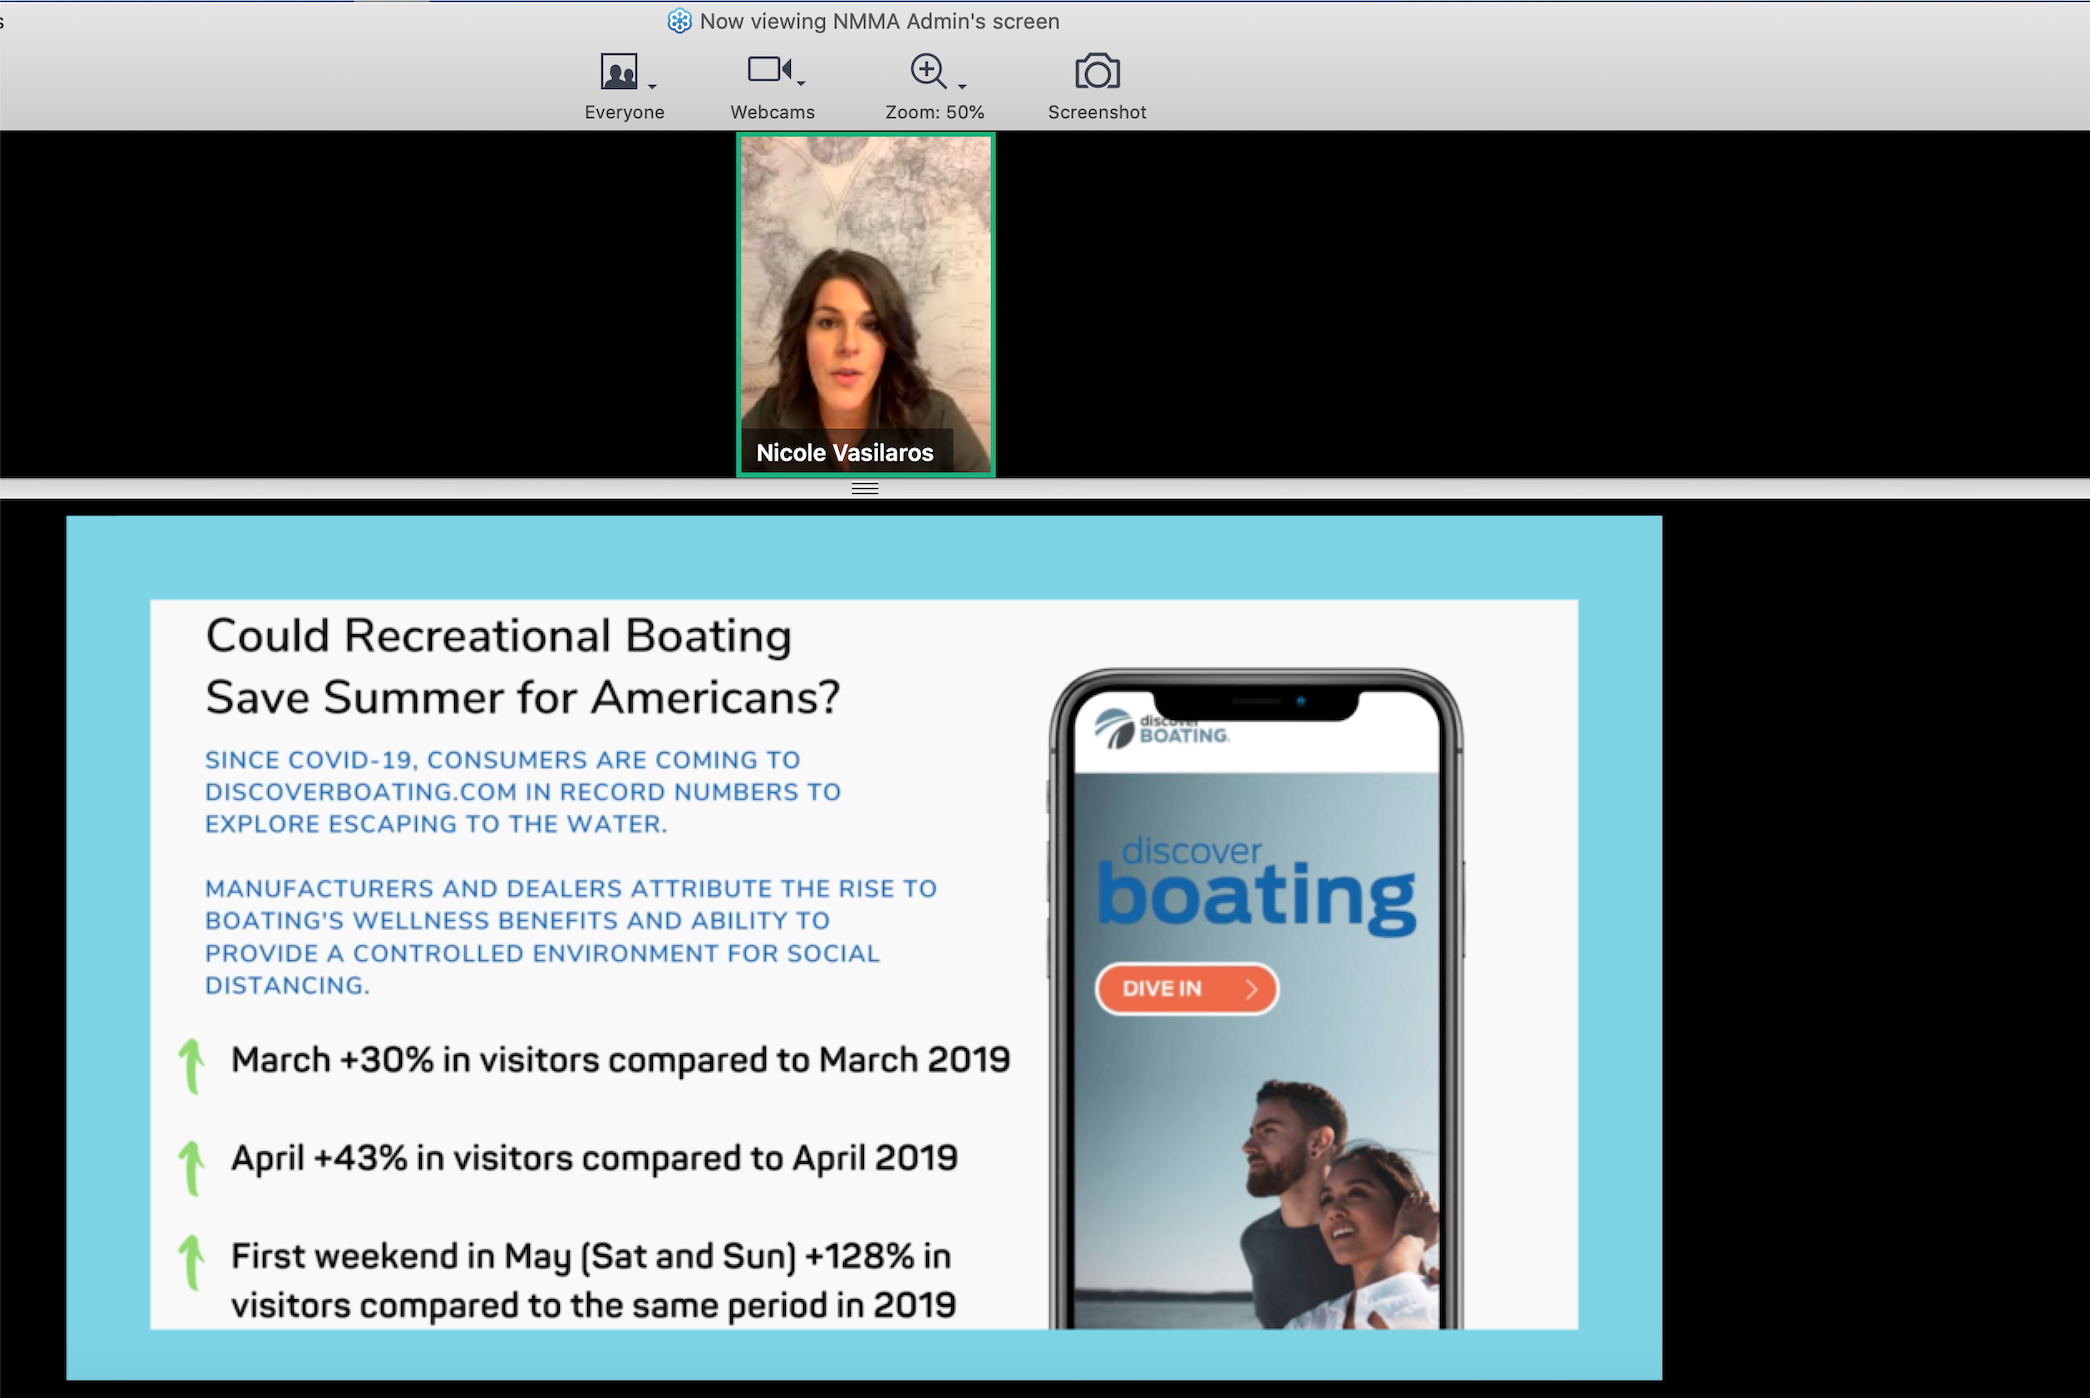Click the line starting 'DISCOVERBOATING.COM IN RECORD NUMBERS'

coord(523,792)
